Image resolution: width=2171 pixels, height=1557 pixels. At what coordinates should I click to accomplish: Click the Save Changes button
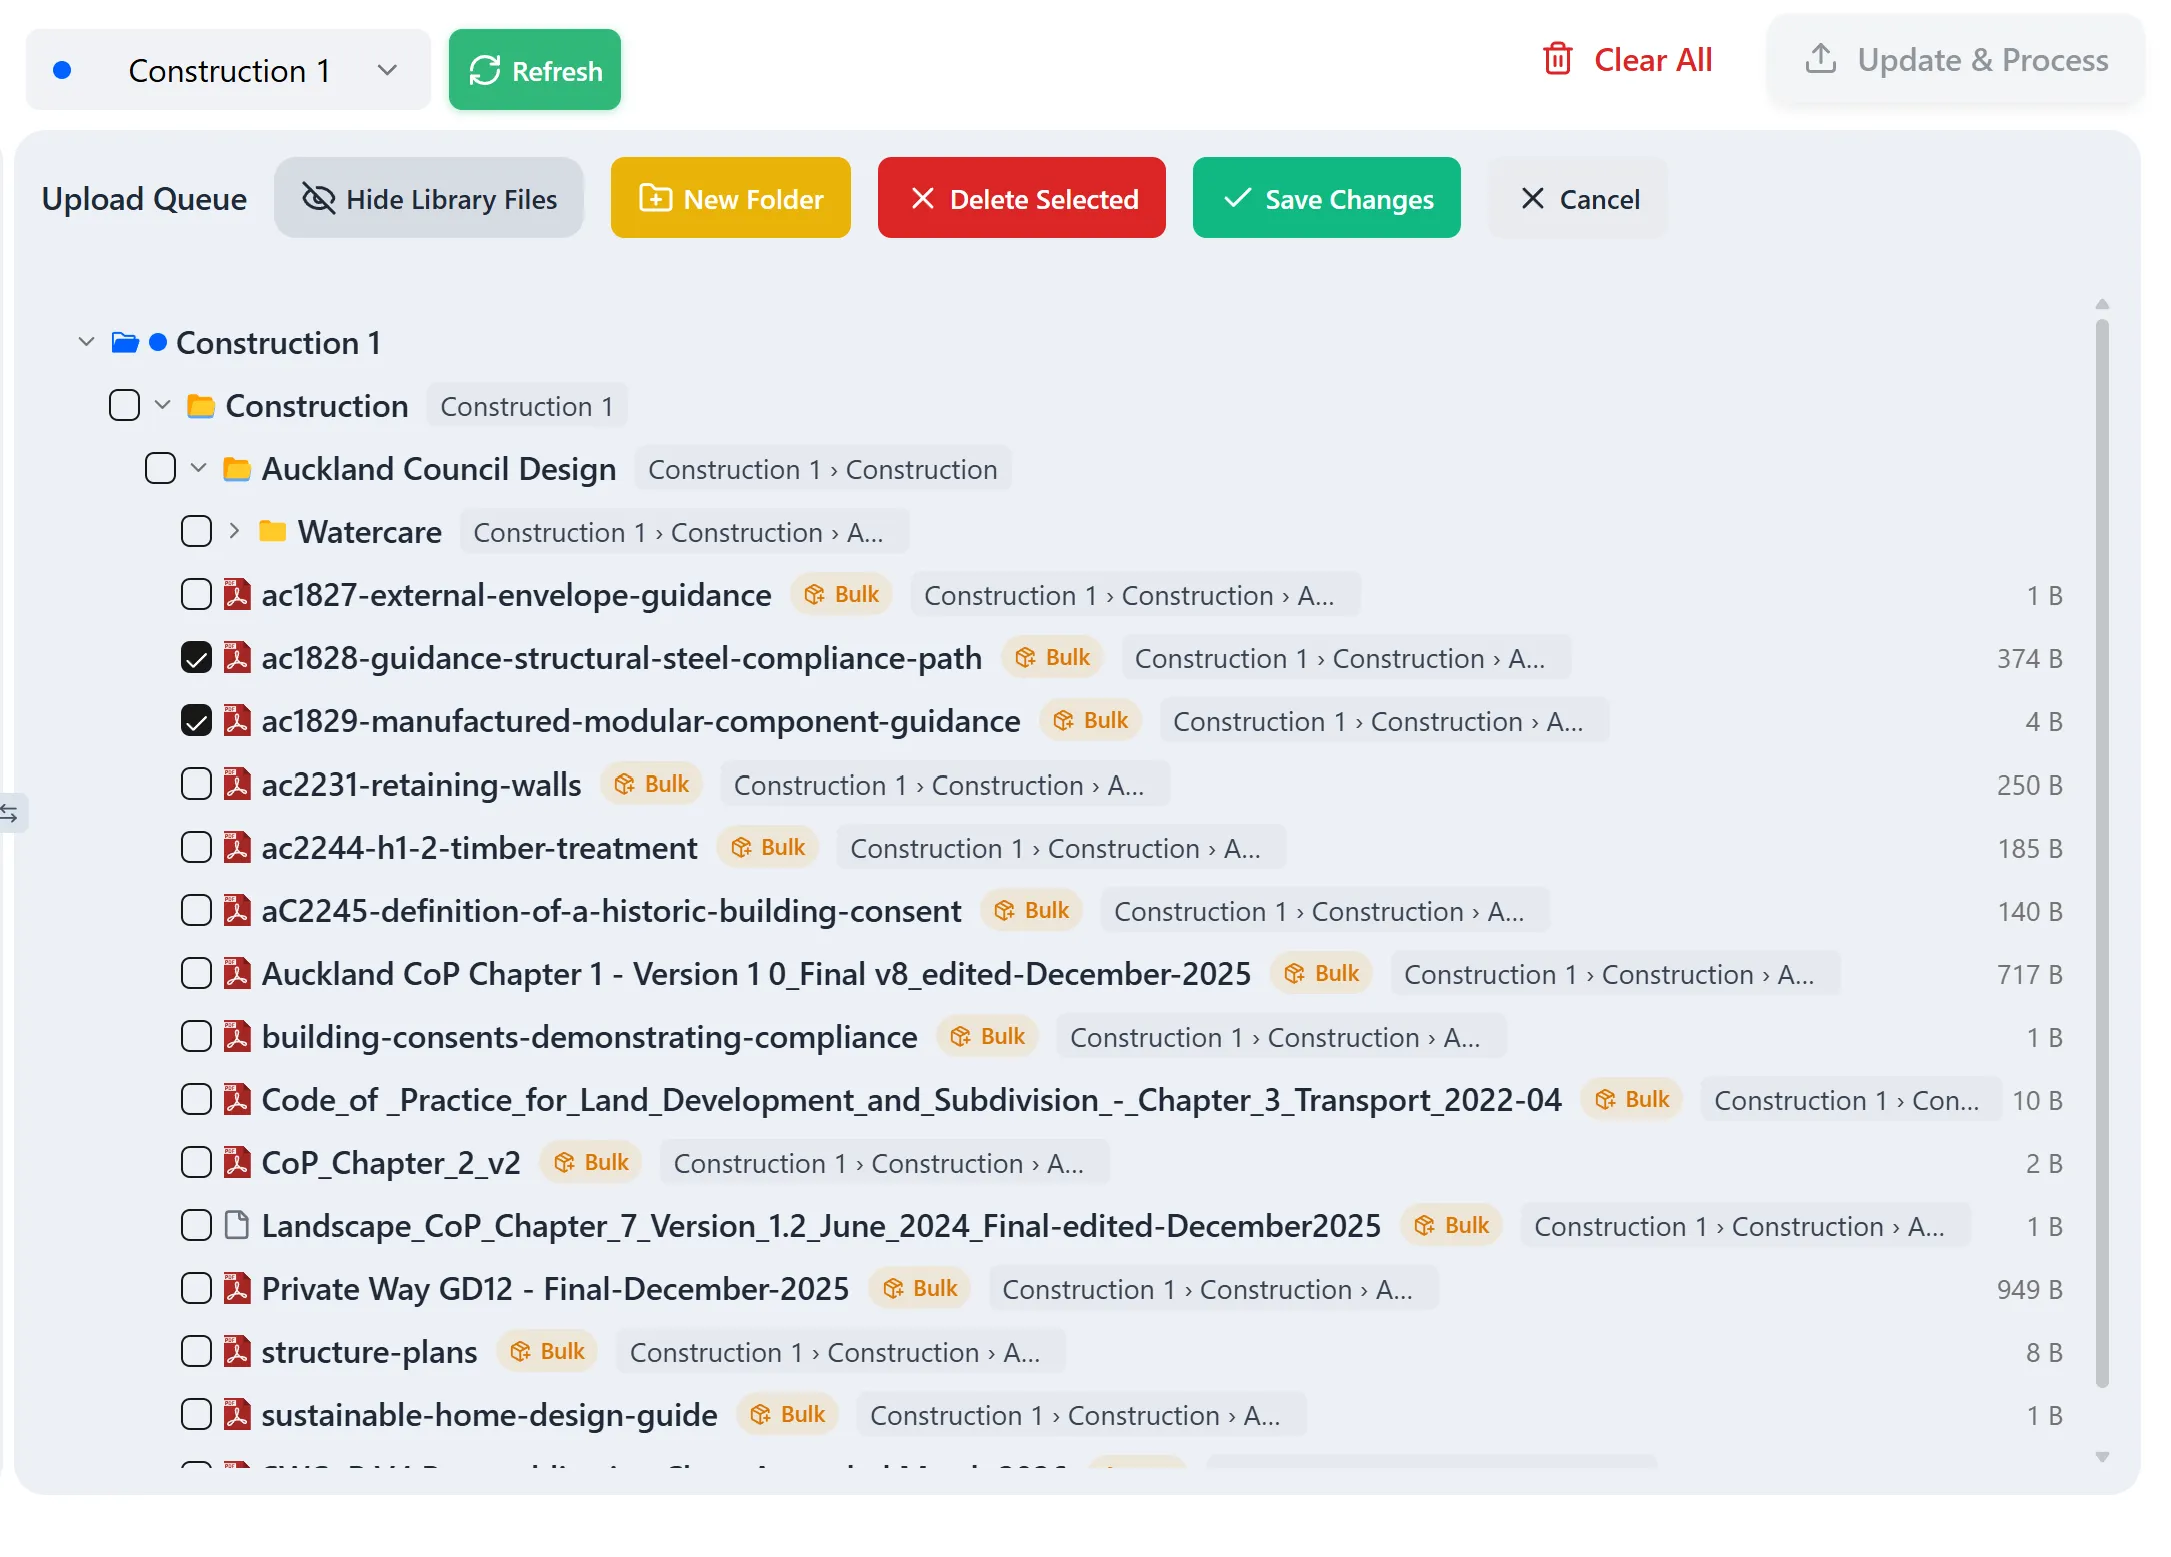[1326, 198]
